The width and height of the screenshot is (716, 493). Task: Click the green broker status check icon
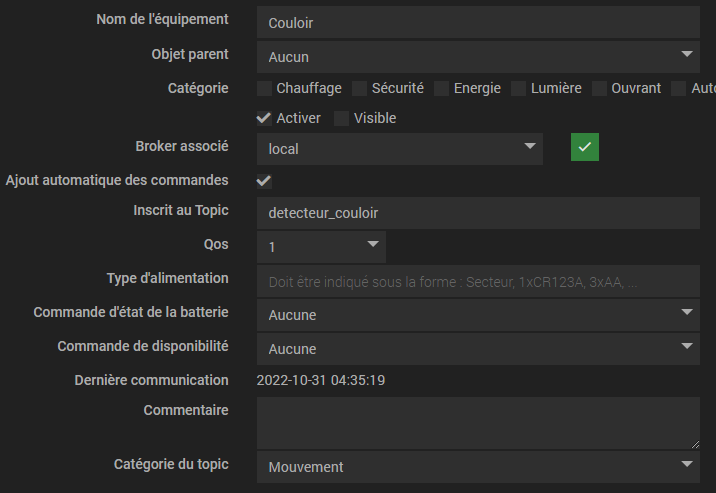tap(585, 148)
